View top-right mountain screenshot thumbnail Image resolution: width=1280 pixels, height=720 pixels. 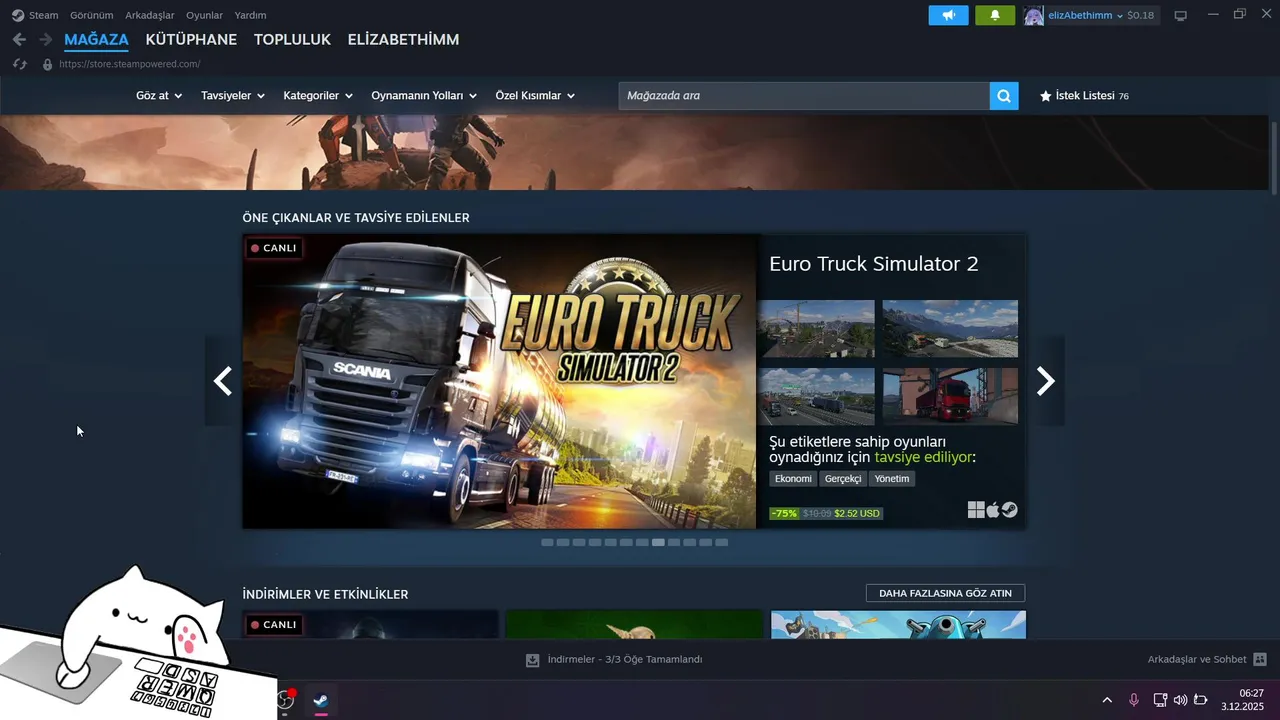pos(950,329)
